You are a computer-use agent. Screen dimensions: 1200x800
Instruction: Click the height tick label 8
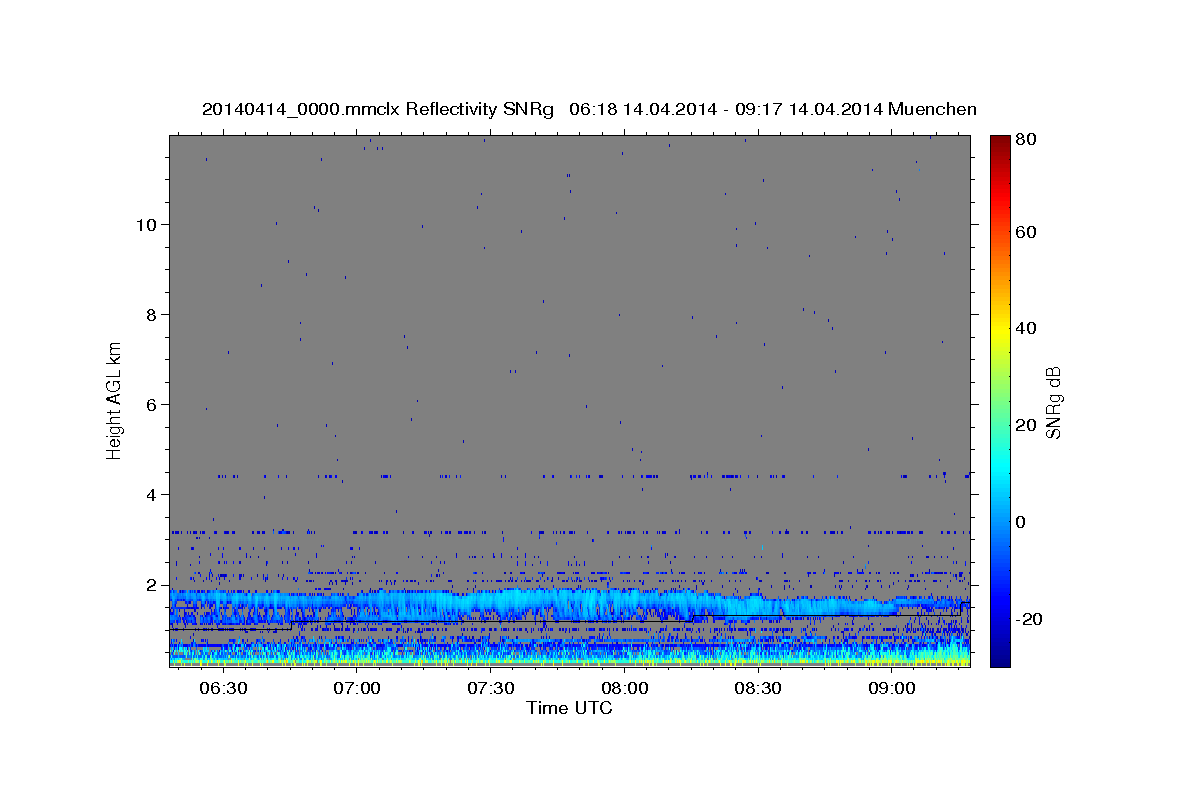click(x=151, y=314)
